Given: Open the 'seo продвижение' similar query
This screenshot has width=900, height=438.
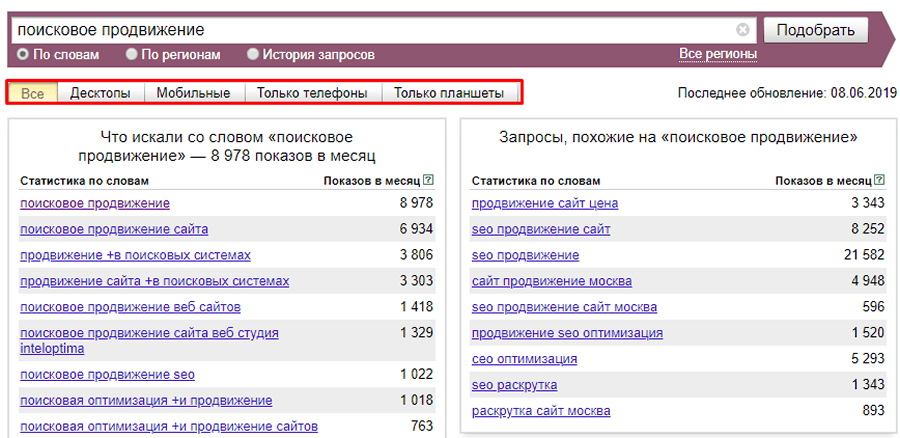Looking at the screenshot, I should tap(525, 255).
